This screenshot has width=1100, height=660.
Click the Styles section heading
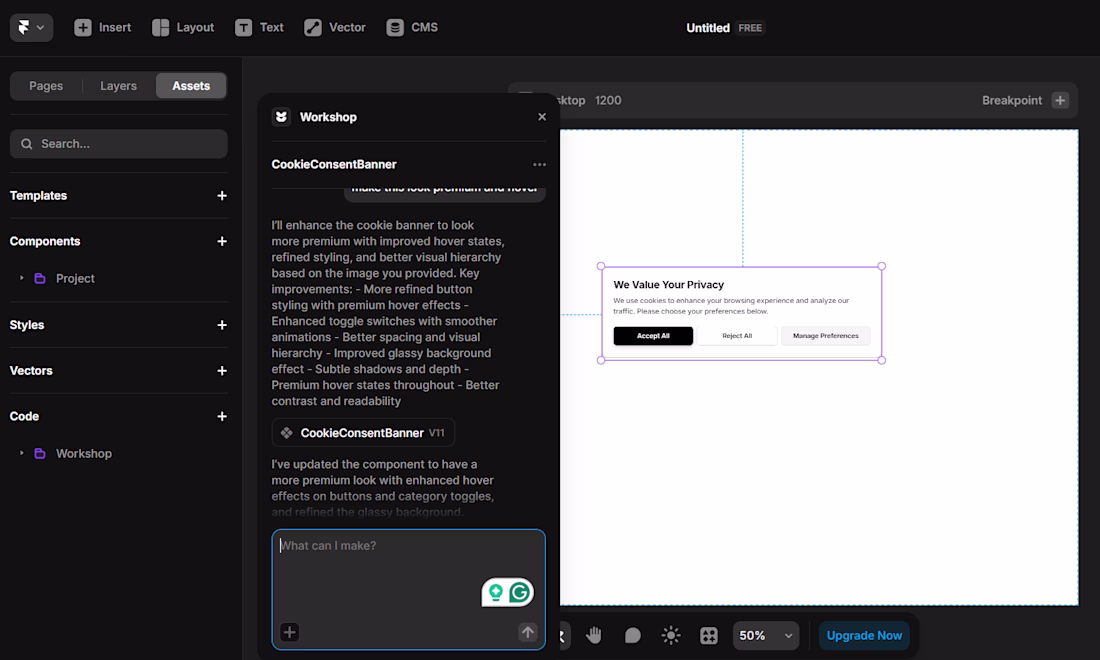point(27,325)
